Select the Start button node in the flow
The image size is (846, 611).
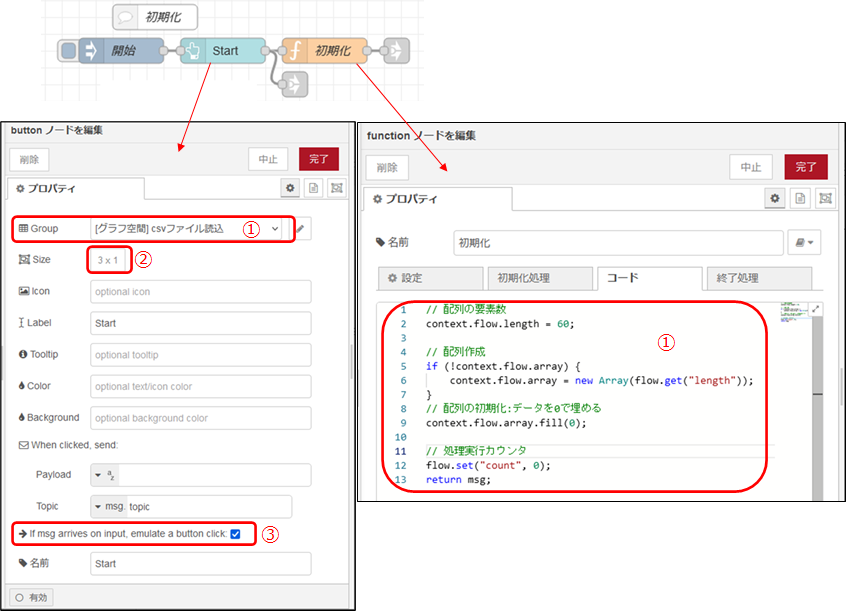[x=224, y=51]
